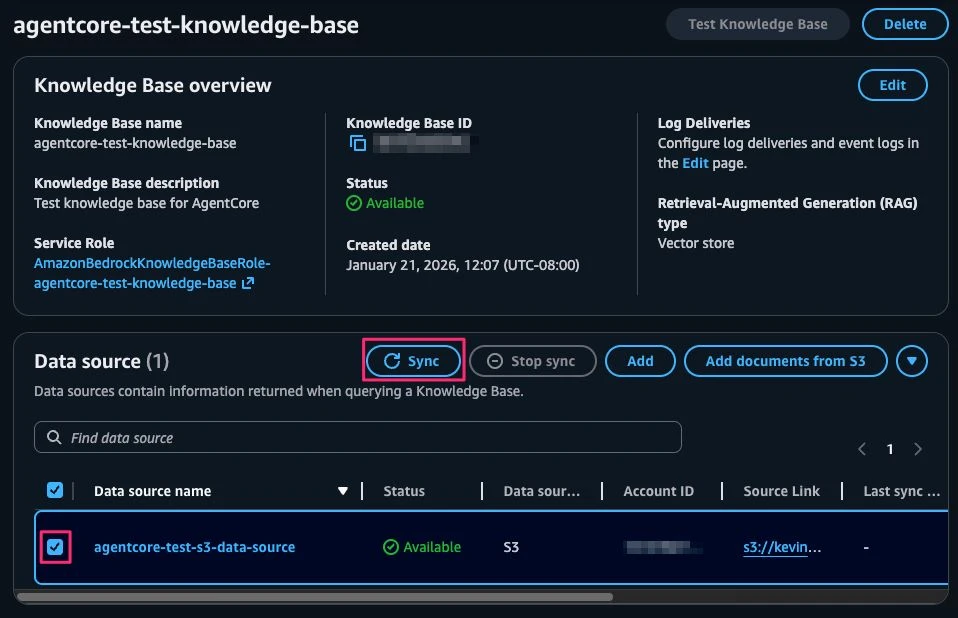The height and width of the screenshot is (618, 958).
Task: Go to previous page using left chevron
Action: click(862, 449)
